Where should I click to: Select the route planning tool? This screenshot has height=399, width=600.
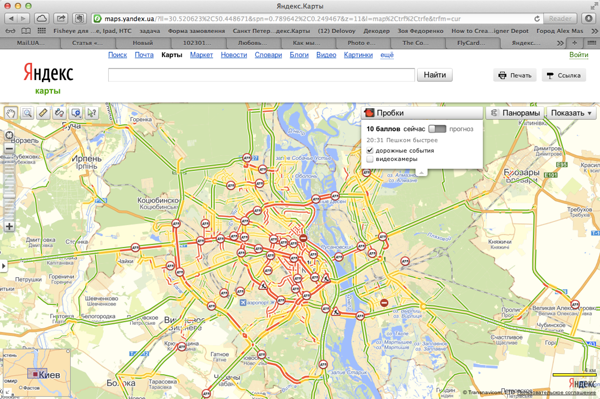60,113
